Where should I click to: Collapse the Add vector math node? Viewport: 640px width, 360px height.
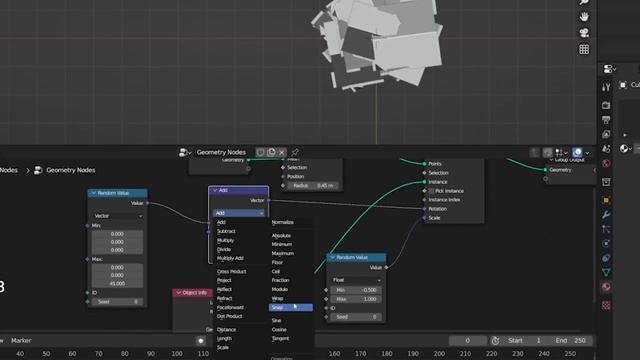[215, 190]
